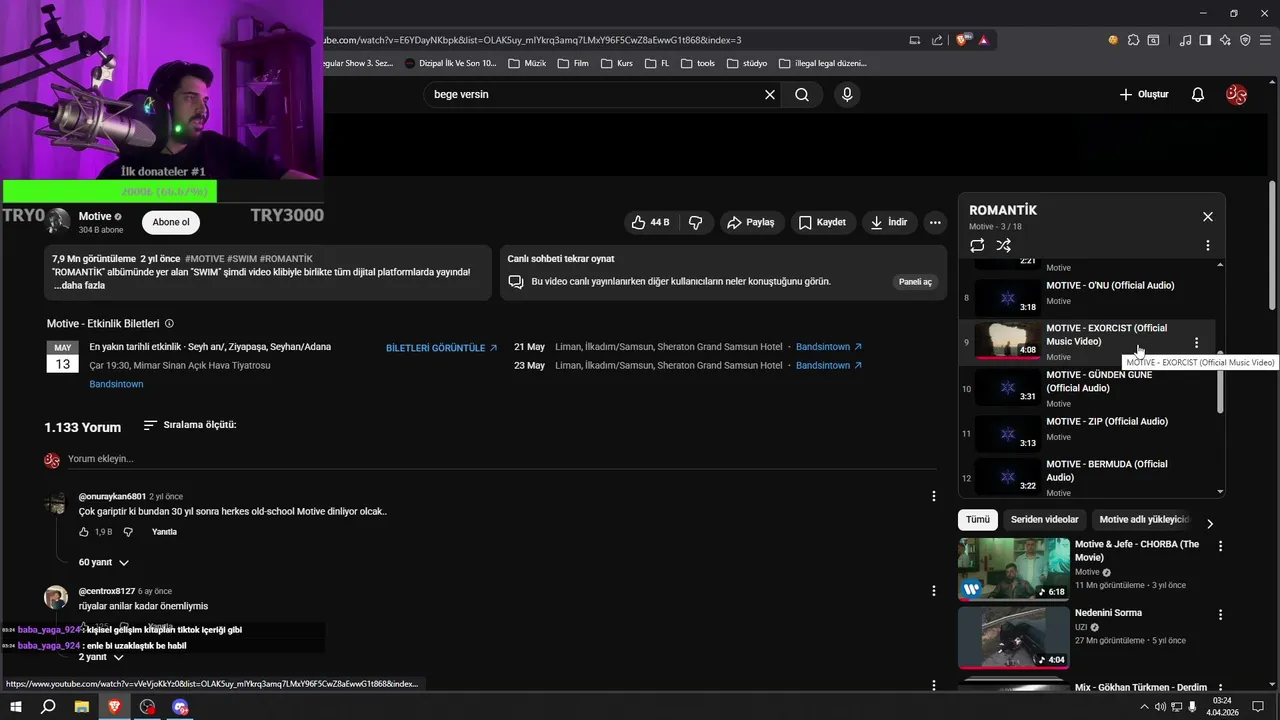Open Bandsintown link under 13 May event
Viewport: 1280px width, 720px height.
click(x=116, y=384)
